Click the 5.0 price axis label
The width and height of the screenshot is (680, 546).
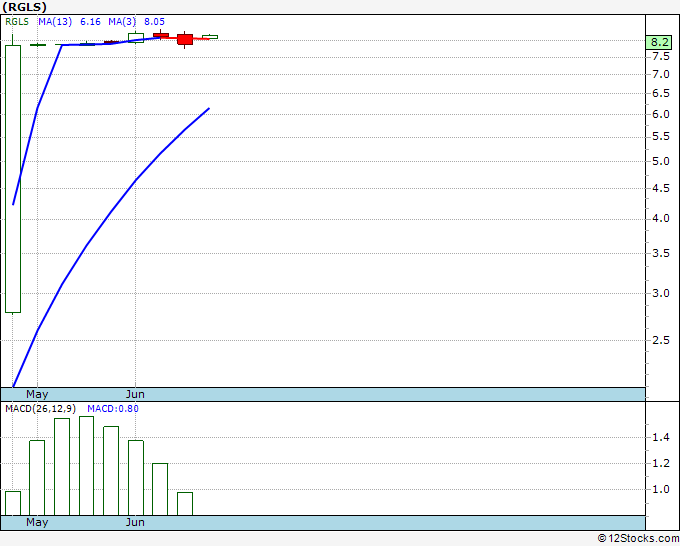[661, 161]
